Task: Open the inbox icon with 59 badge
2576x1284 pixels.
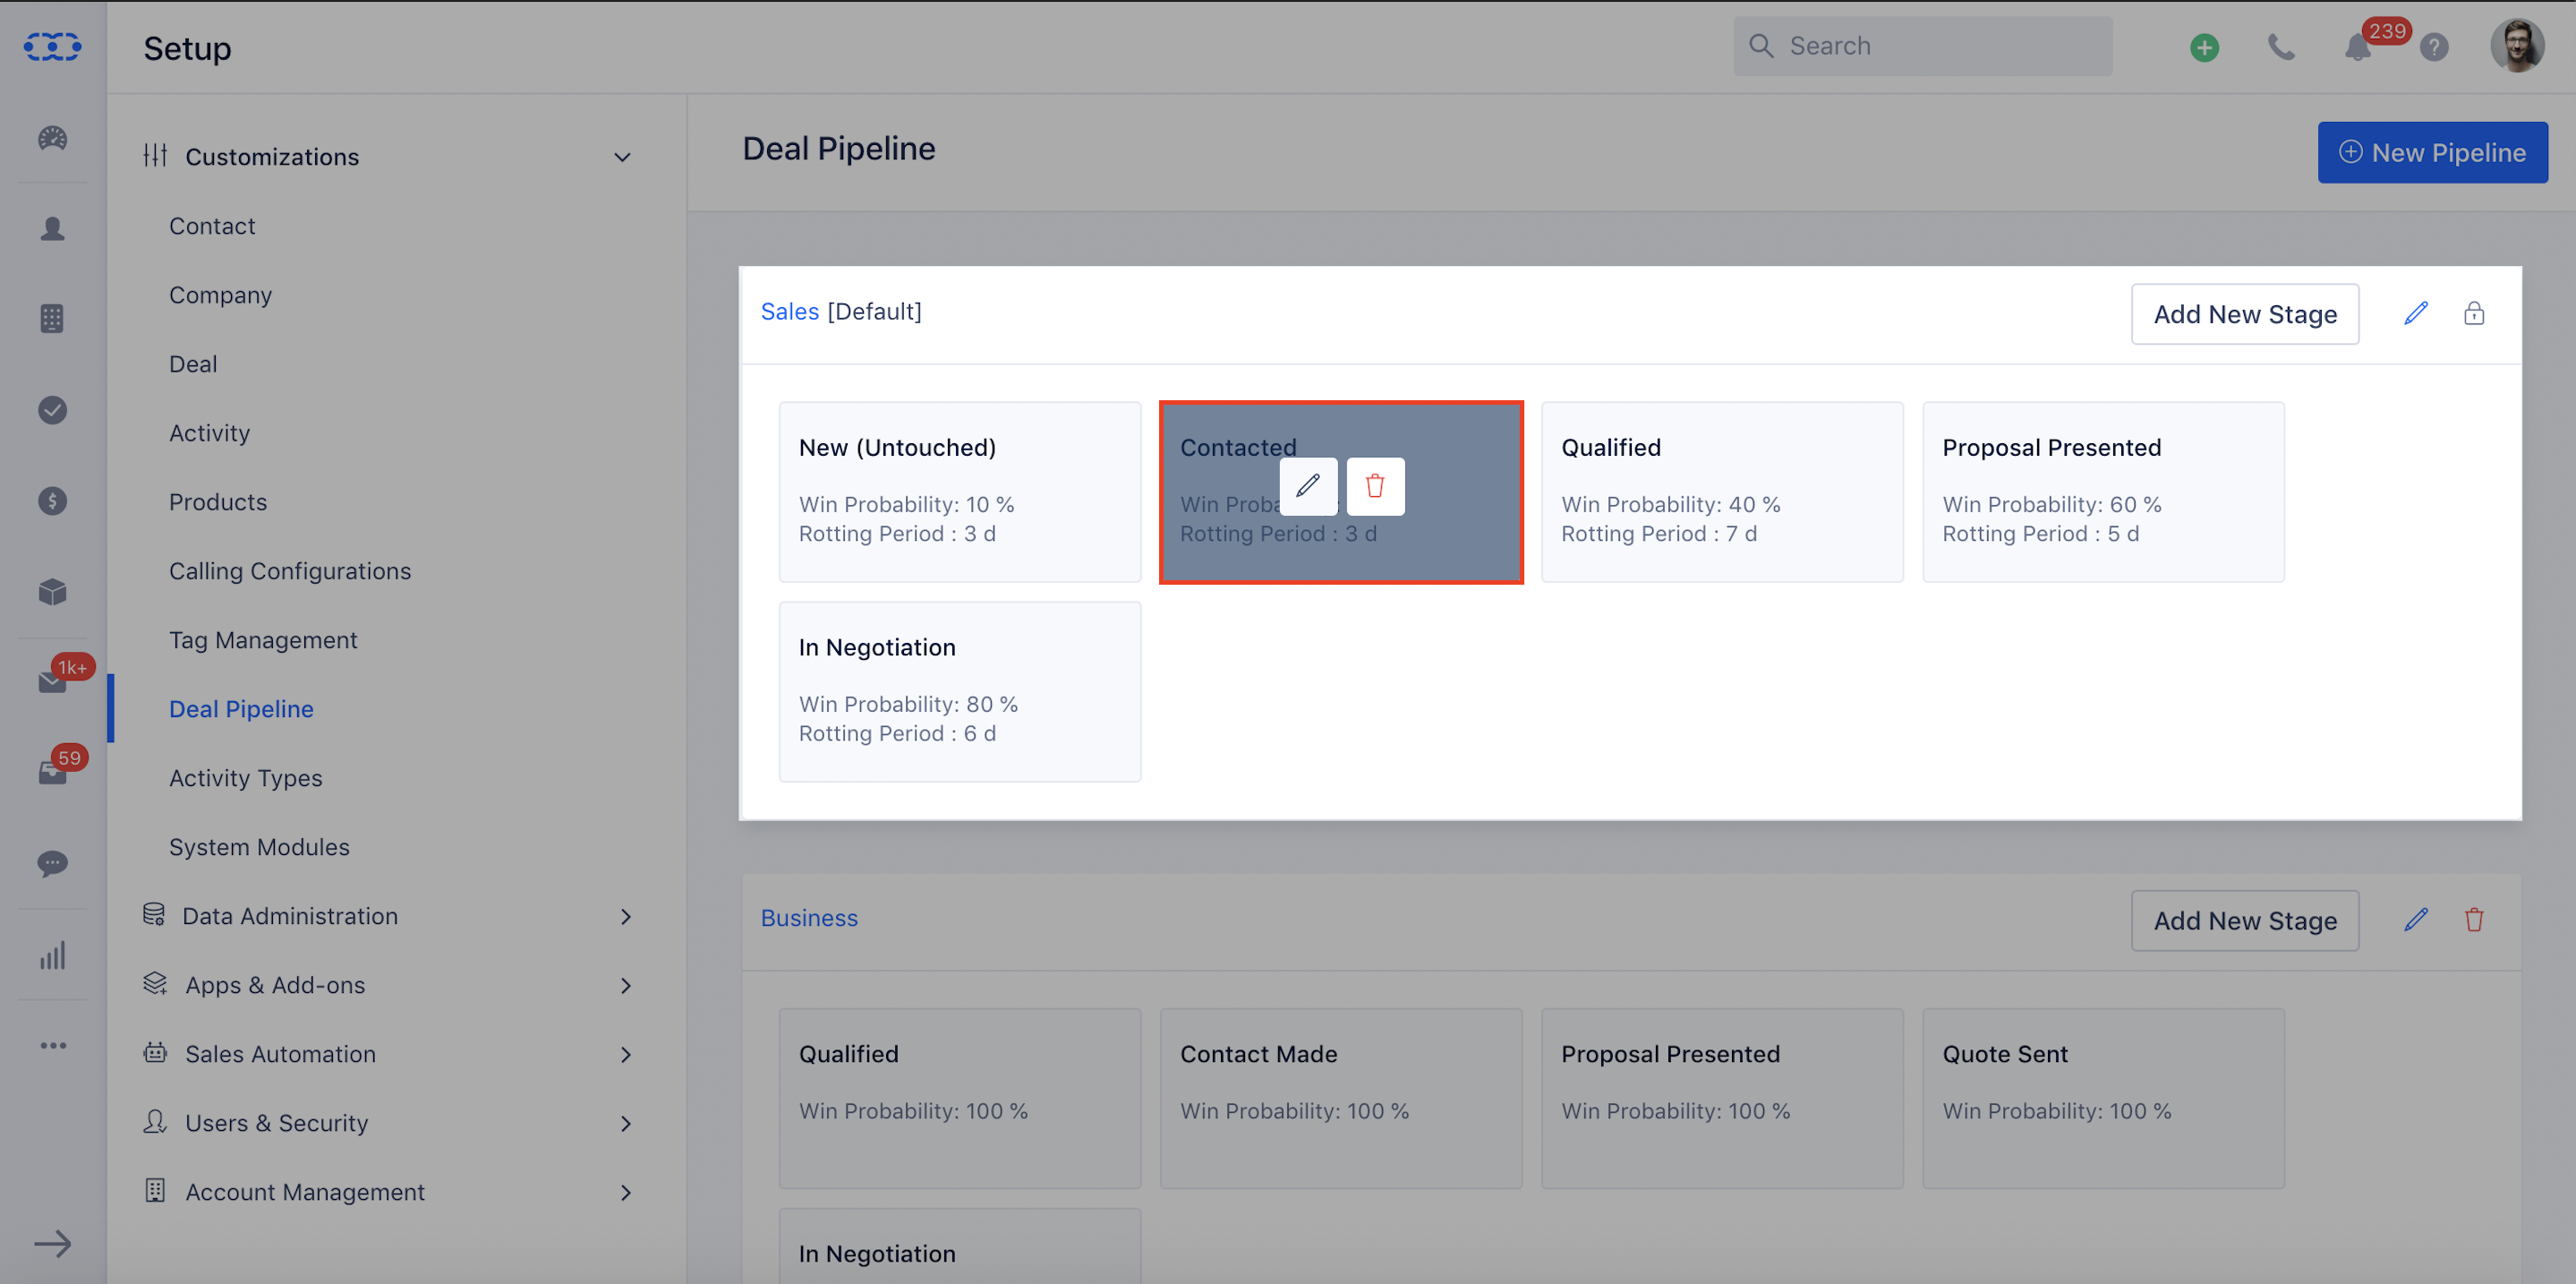Action: [52, 772]
